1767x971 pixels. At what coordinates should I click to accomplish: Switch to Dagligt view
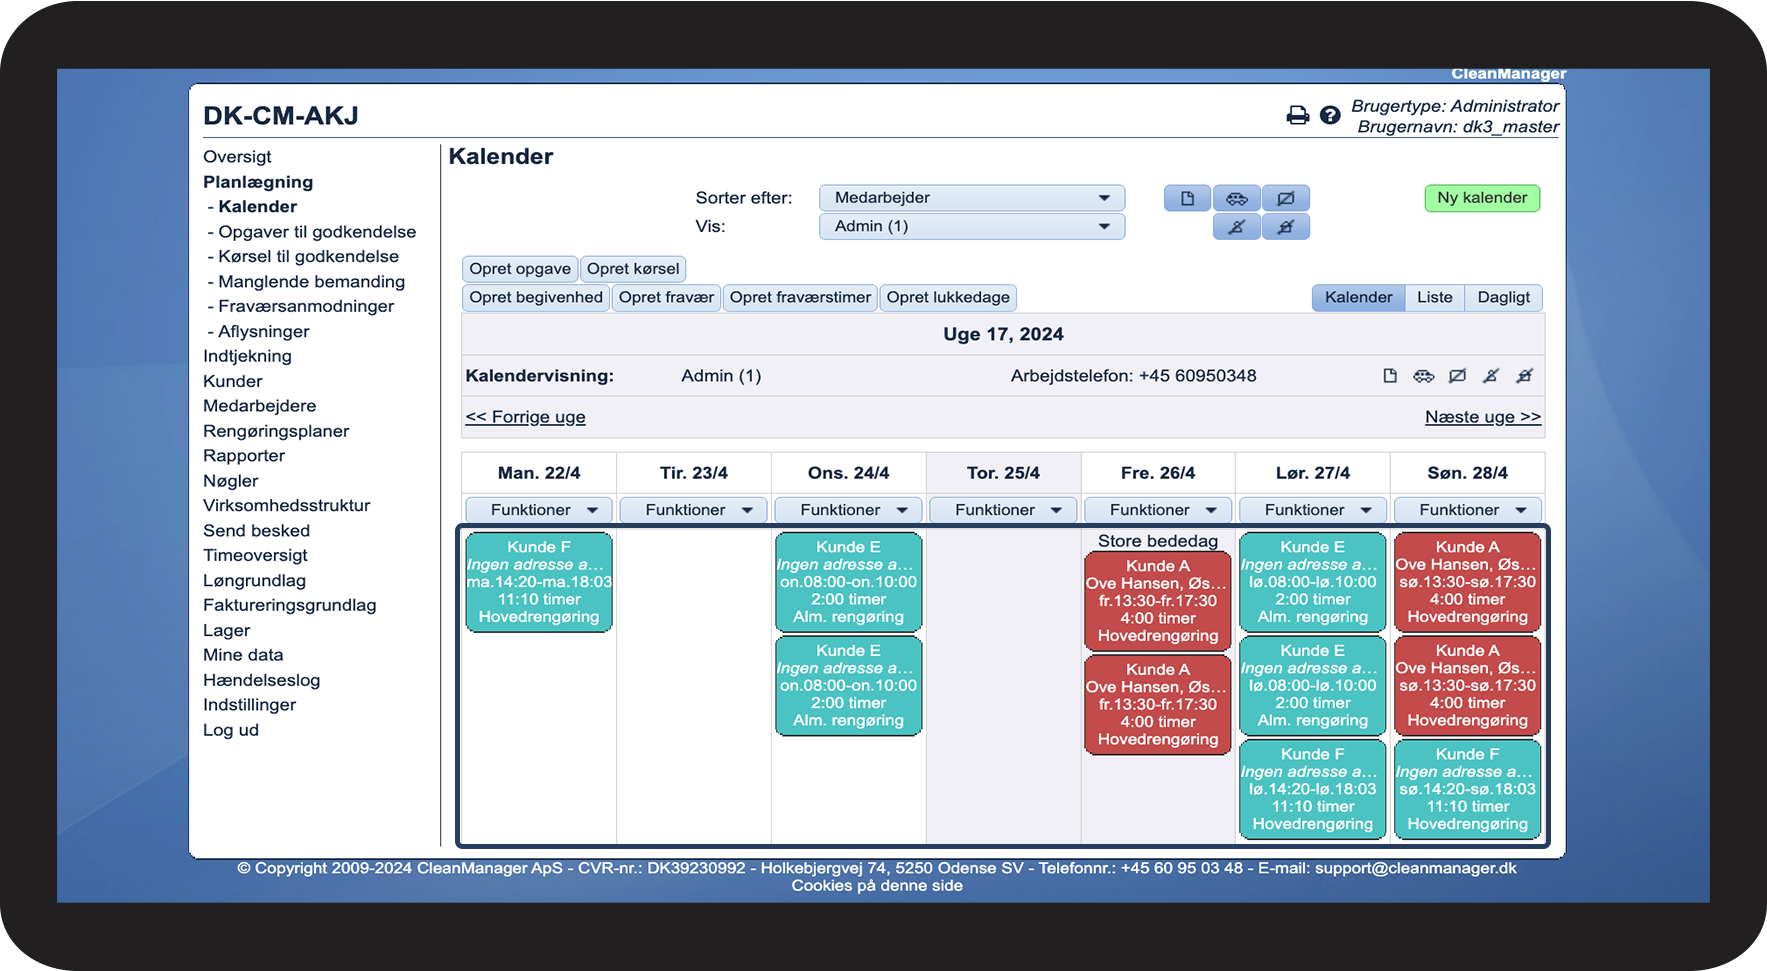(x=1503, y=297)
